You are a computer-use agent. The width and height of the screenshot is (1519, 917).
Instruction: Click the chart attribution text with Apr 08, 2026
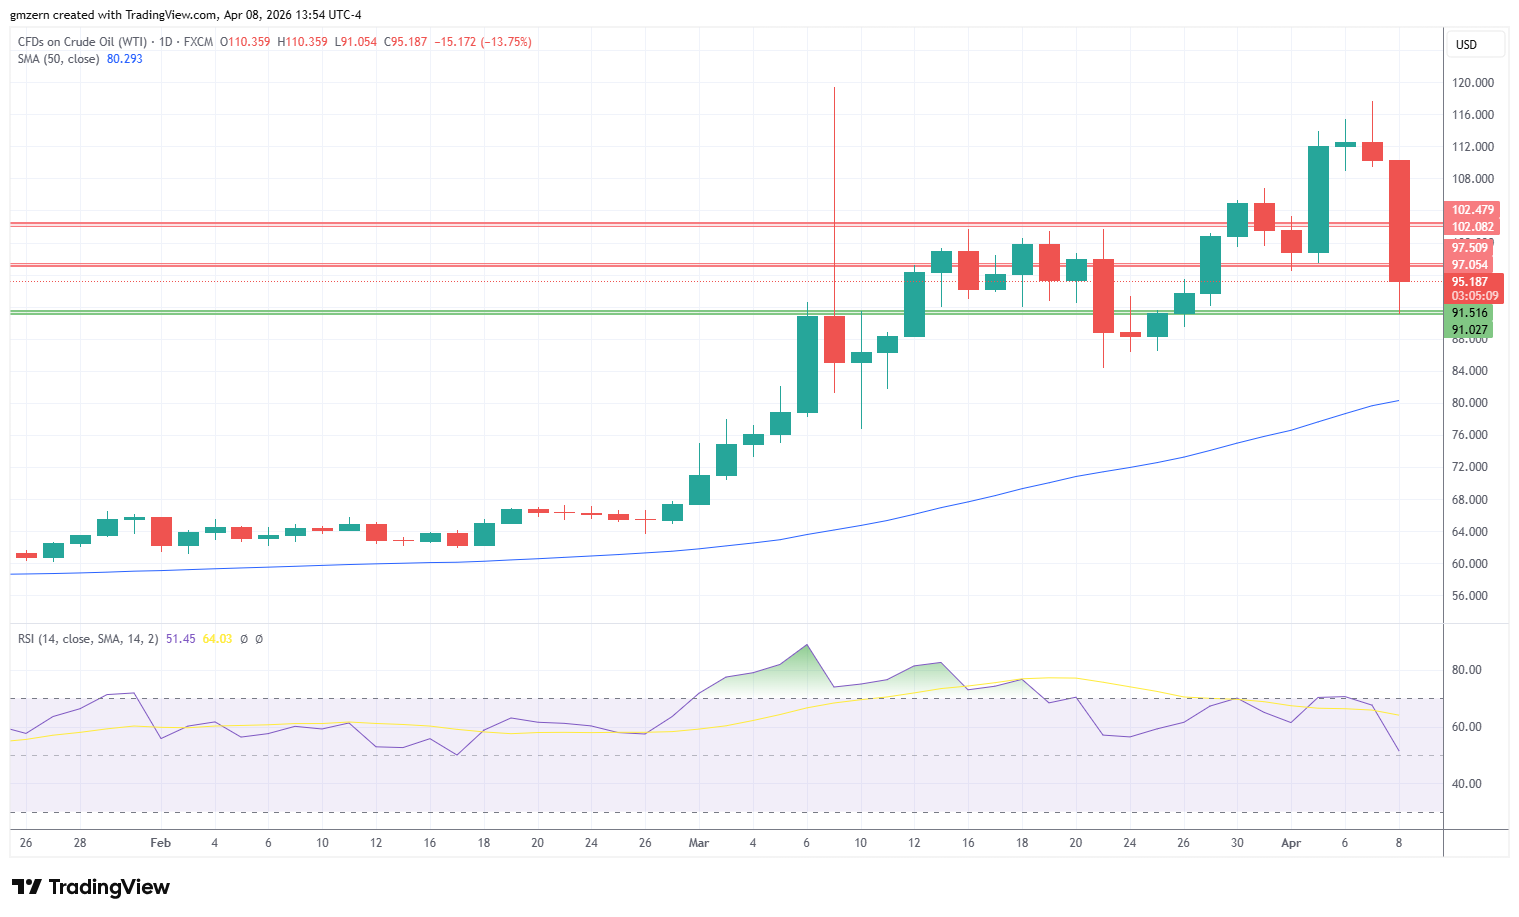point(187,15)
